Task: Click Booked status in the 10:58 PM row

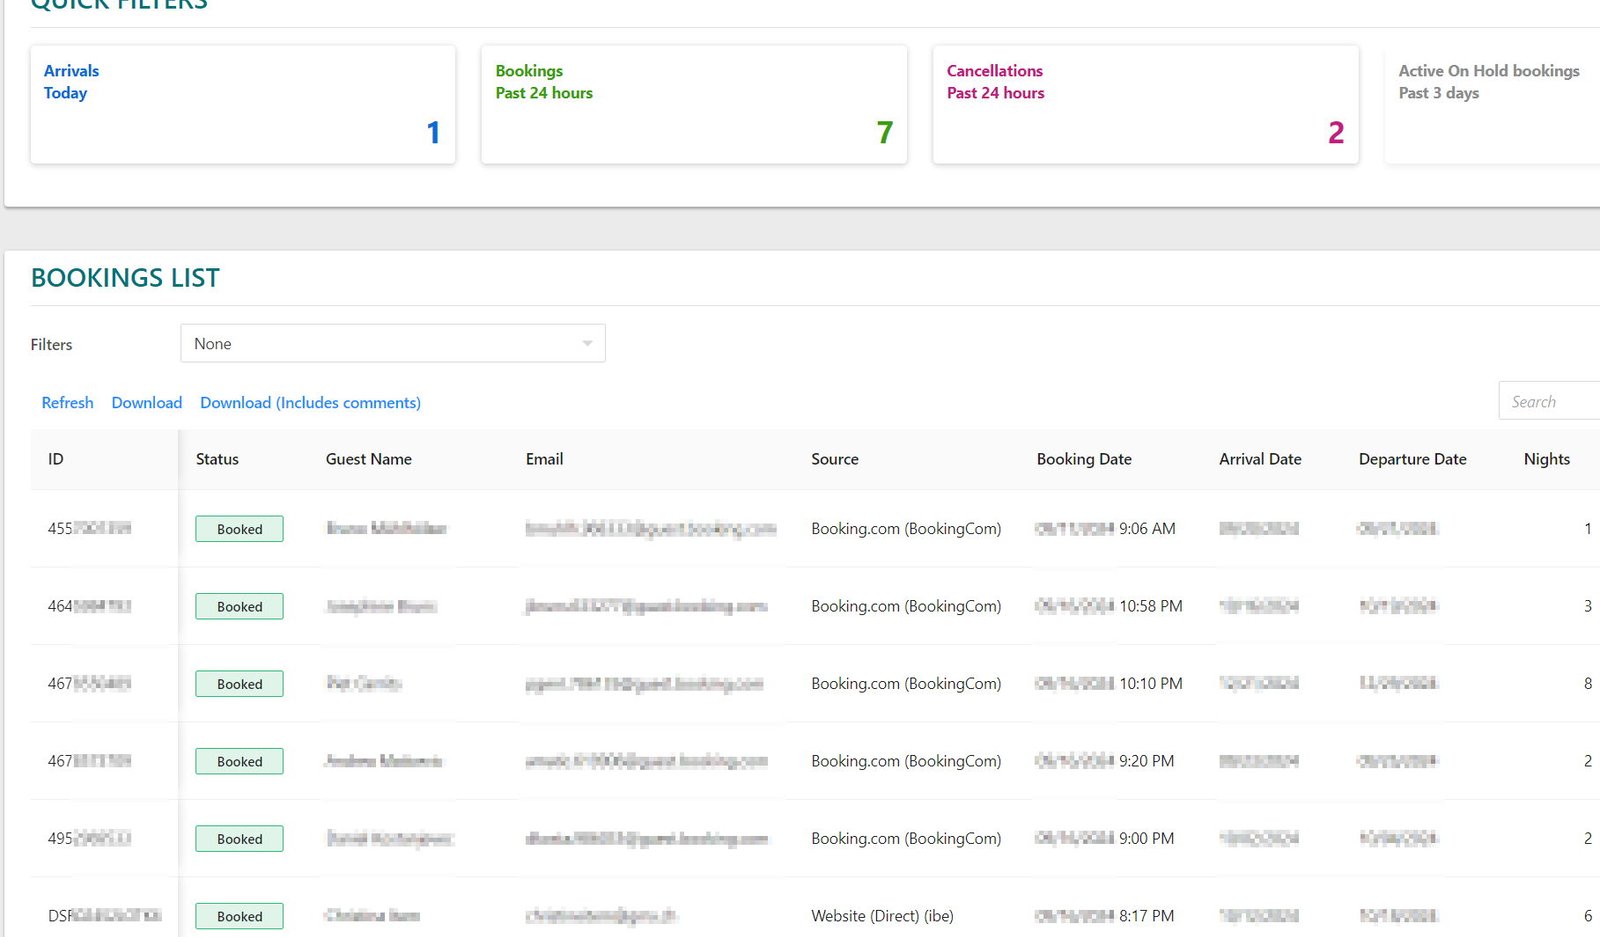Action: pyautogui.click(x=239, y=606)
